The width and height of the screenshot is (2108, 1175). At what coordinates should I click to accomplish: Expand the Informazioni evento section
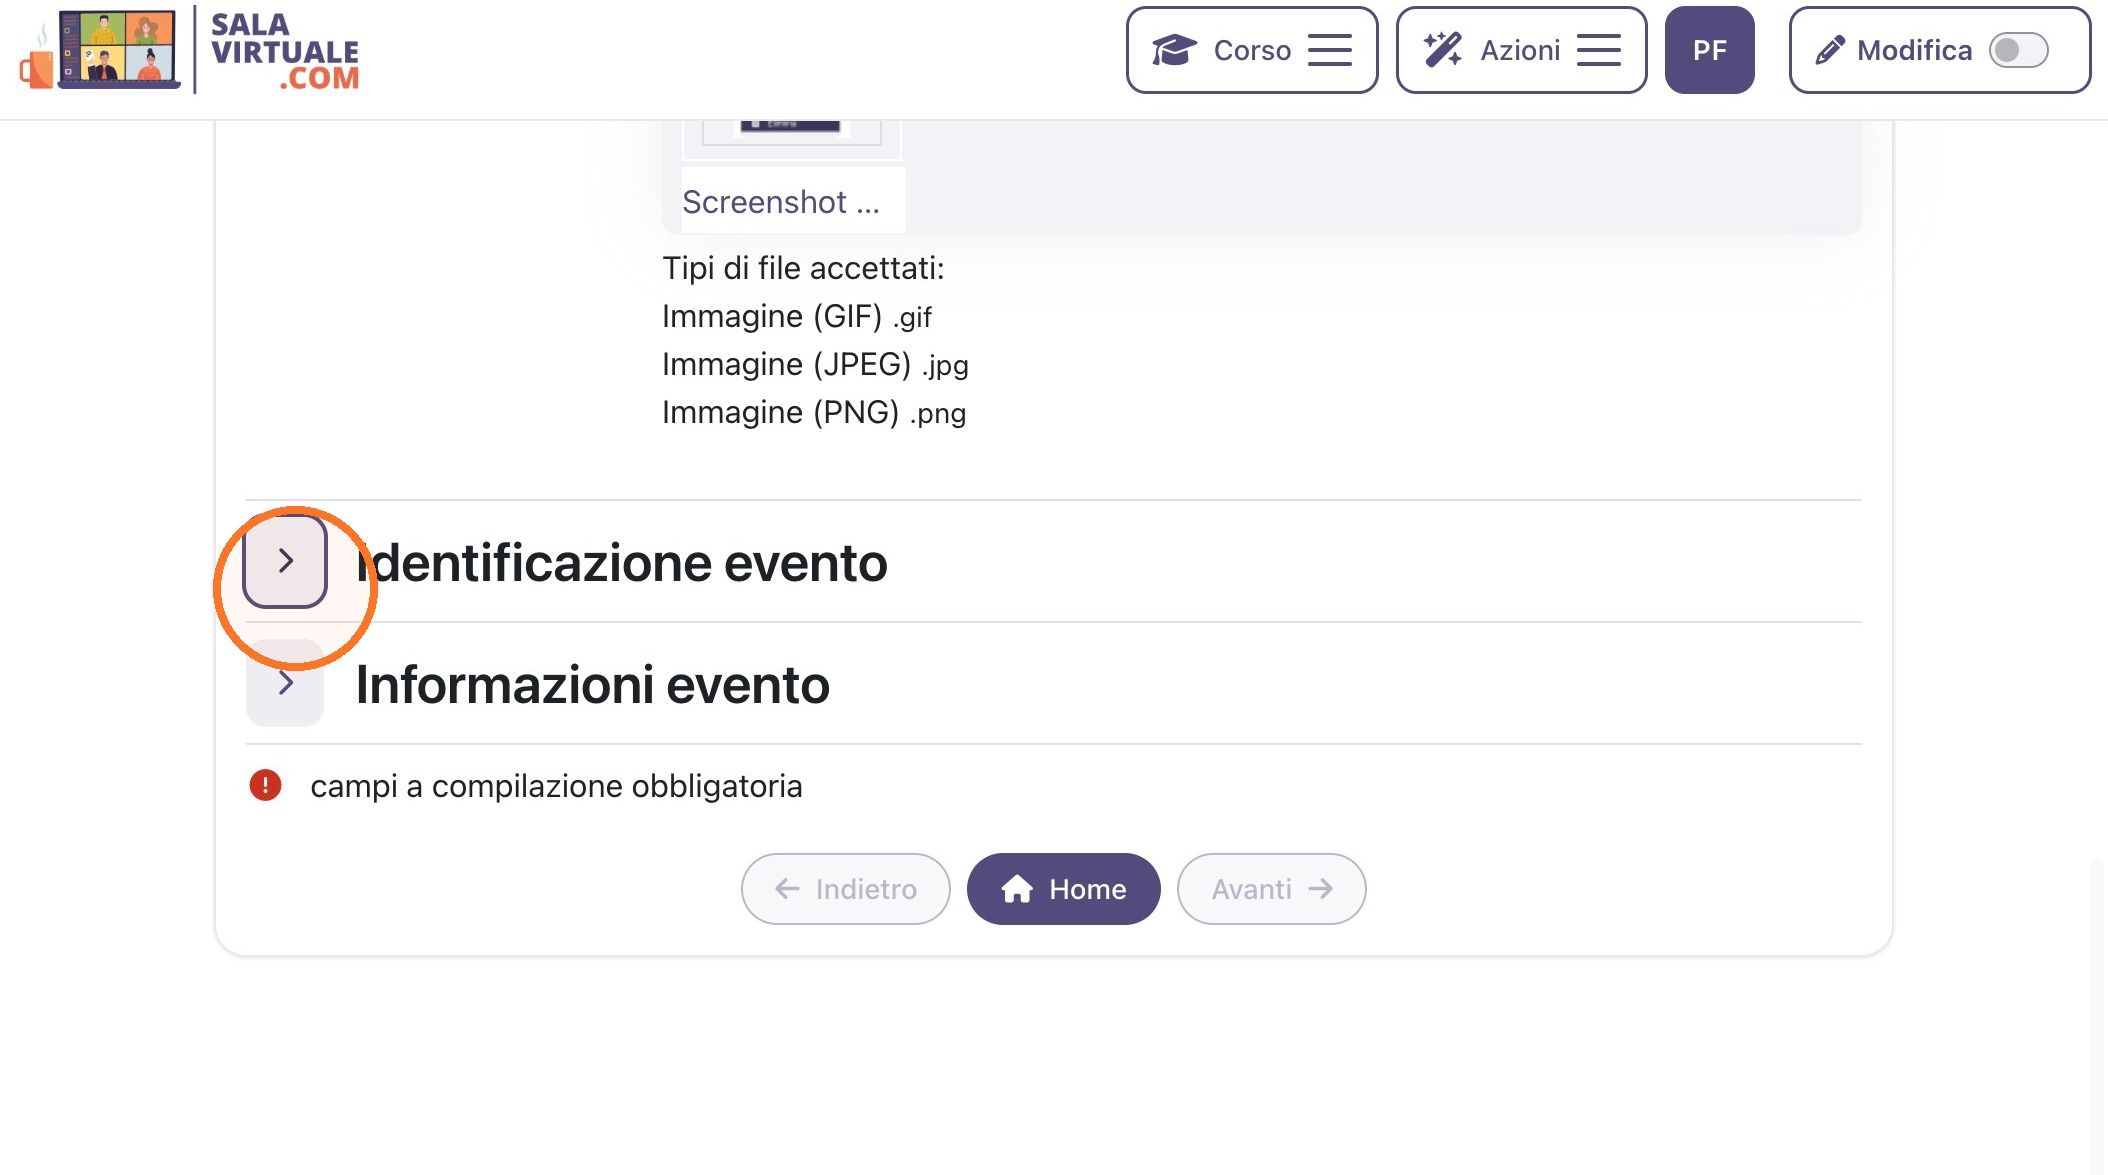[285, 683]
